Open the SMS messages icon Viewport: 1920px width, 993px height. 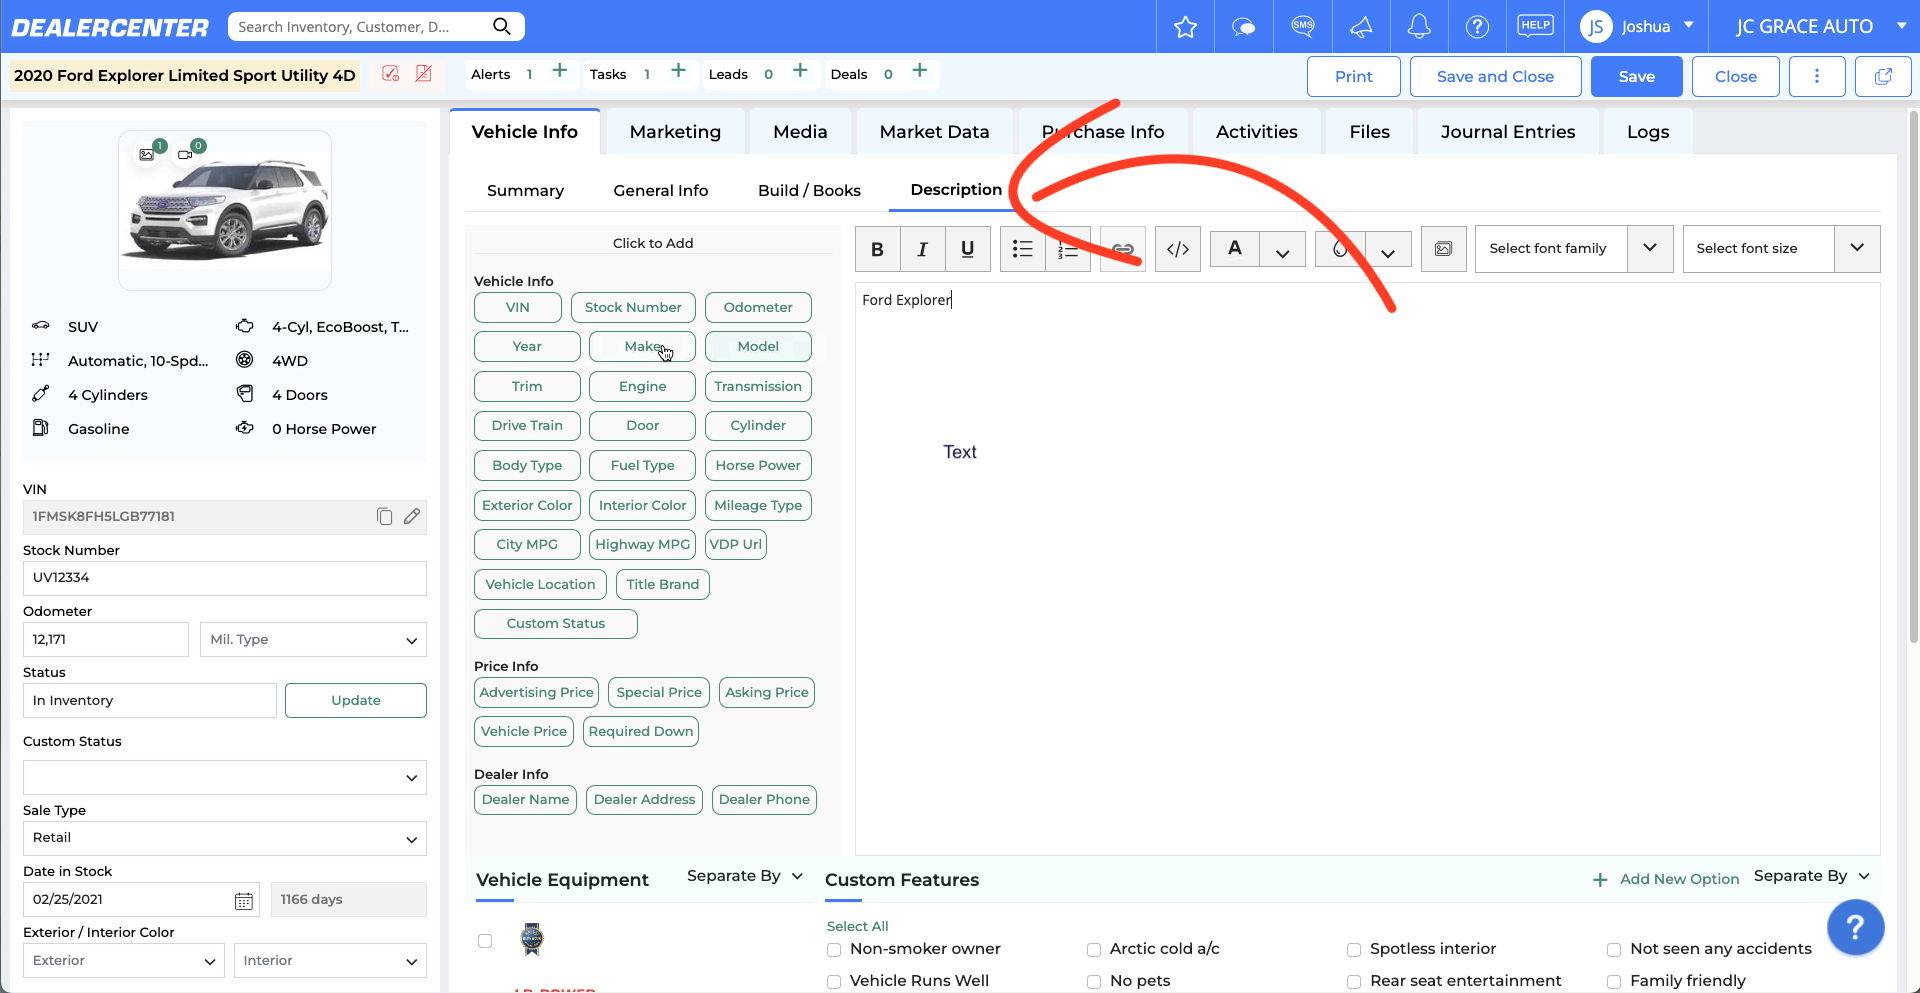1302,26
